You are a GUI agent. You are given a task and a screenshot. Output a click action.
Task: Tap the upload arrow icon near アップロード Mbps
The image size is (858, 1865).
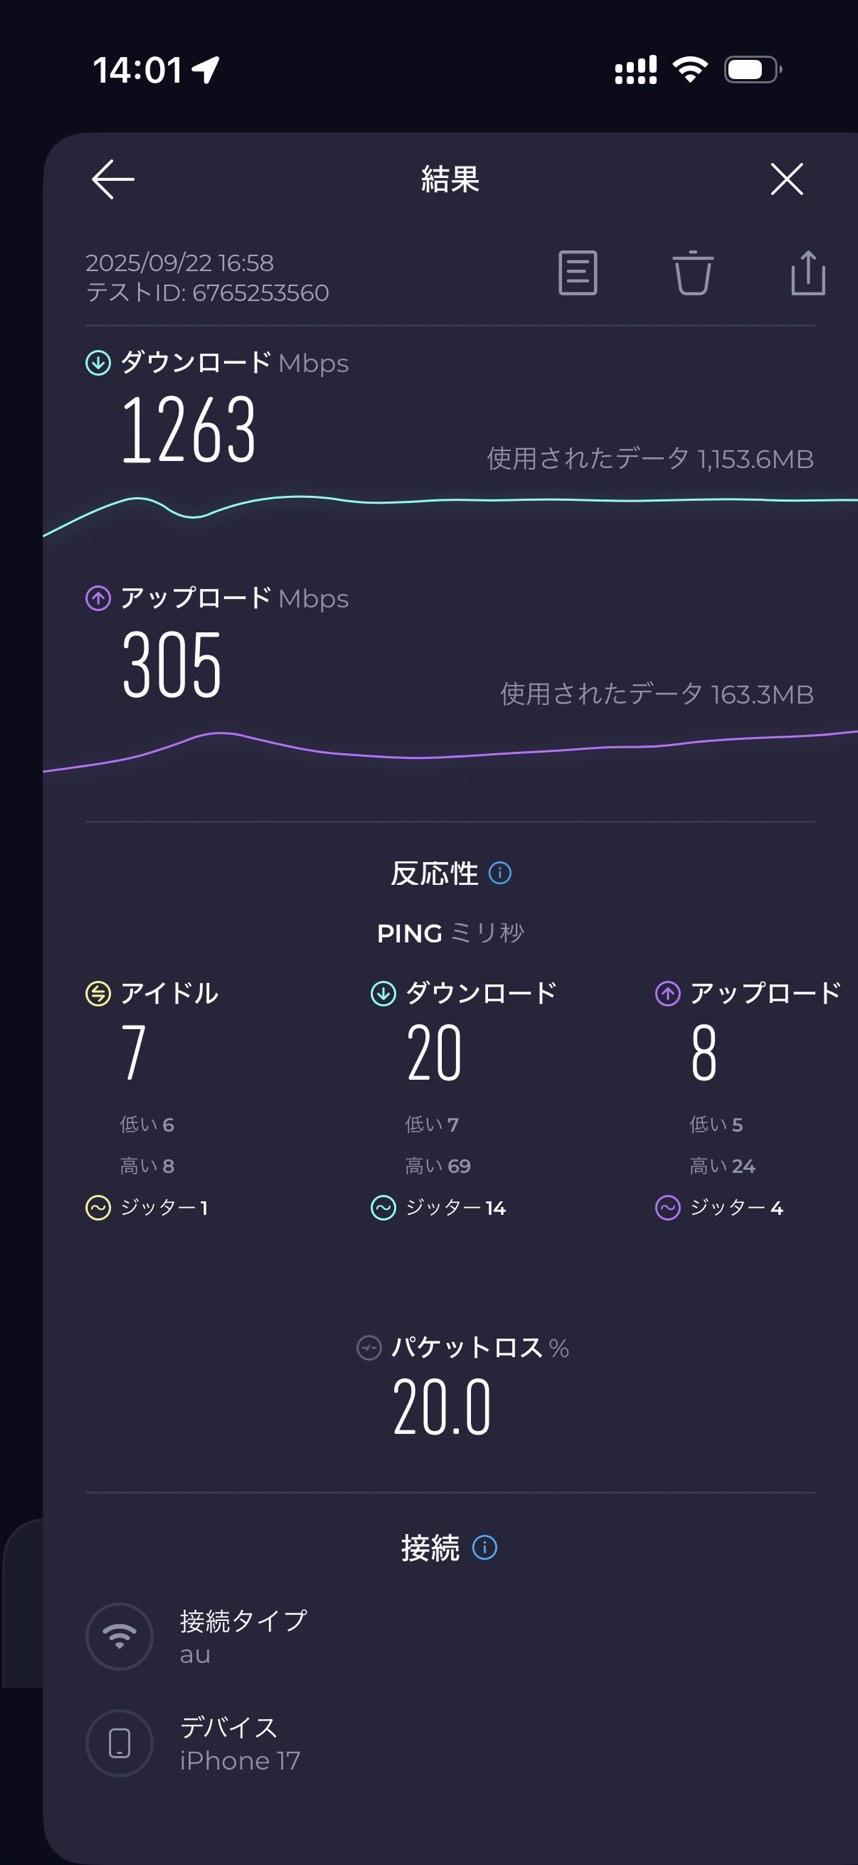(x=98, y=598)
